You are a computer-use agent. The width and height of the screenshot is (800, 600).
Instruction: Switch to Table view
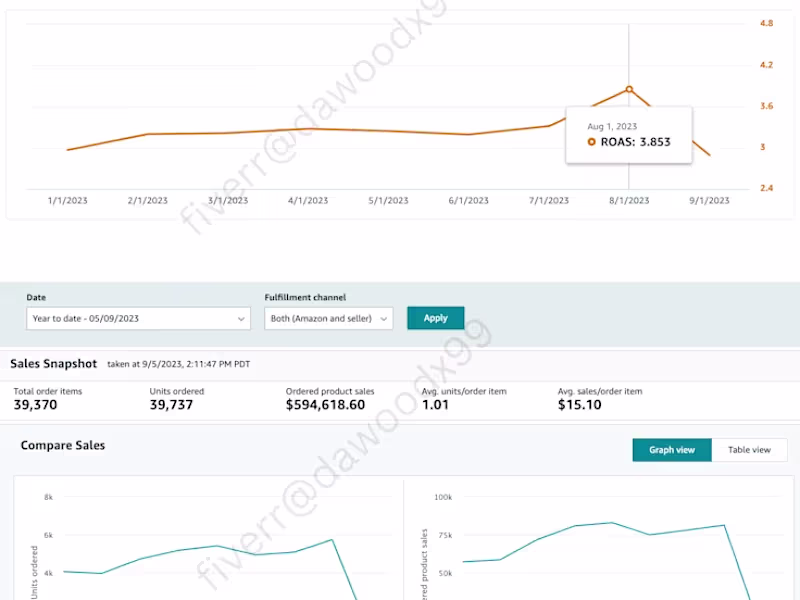click(749, 450)
